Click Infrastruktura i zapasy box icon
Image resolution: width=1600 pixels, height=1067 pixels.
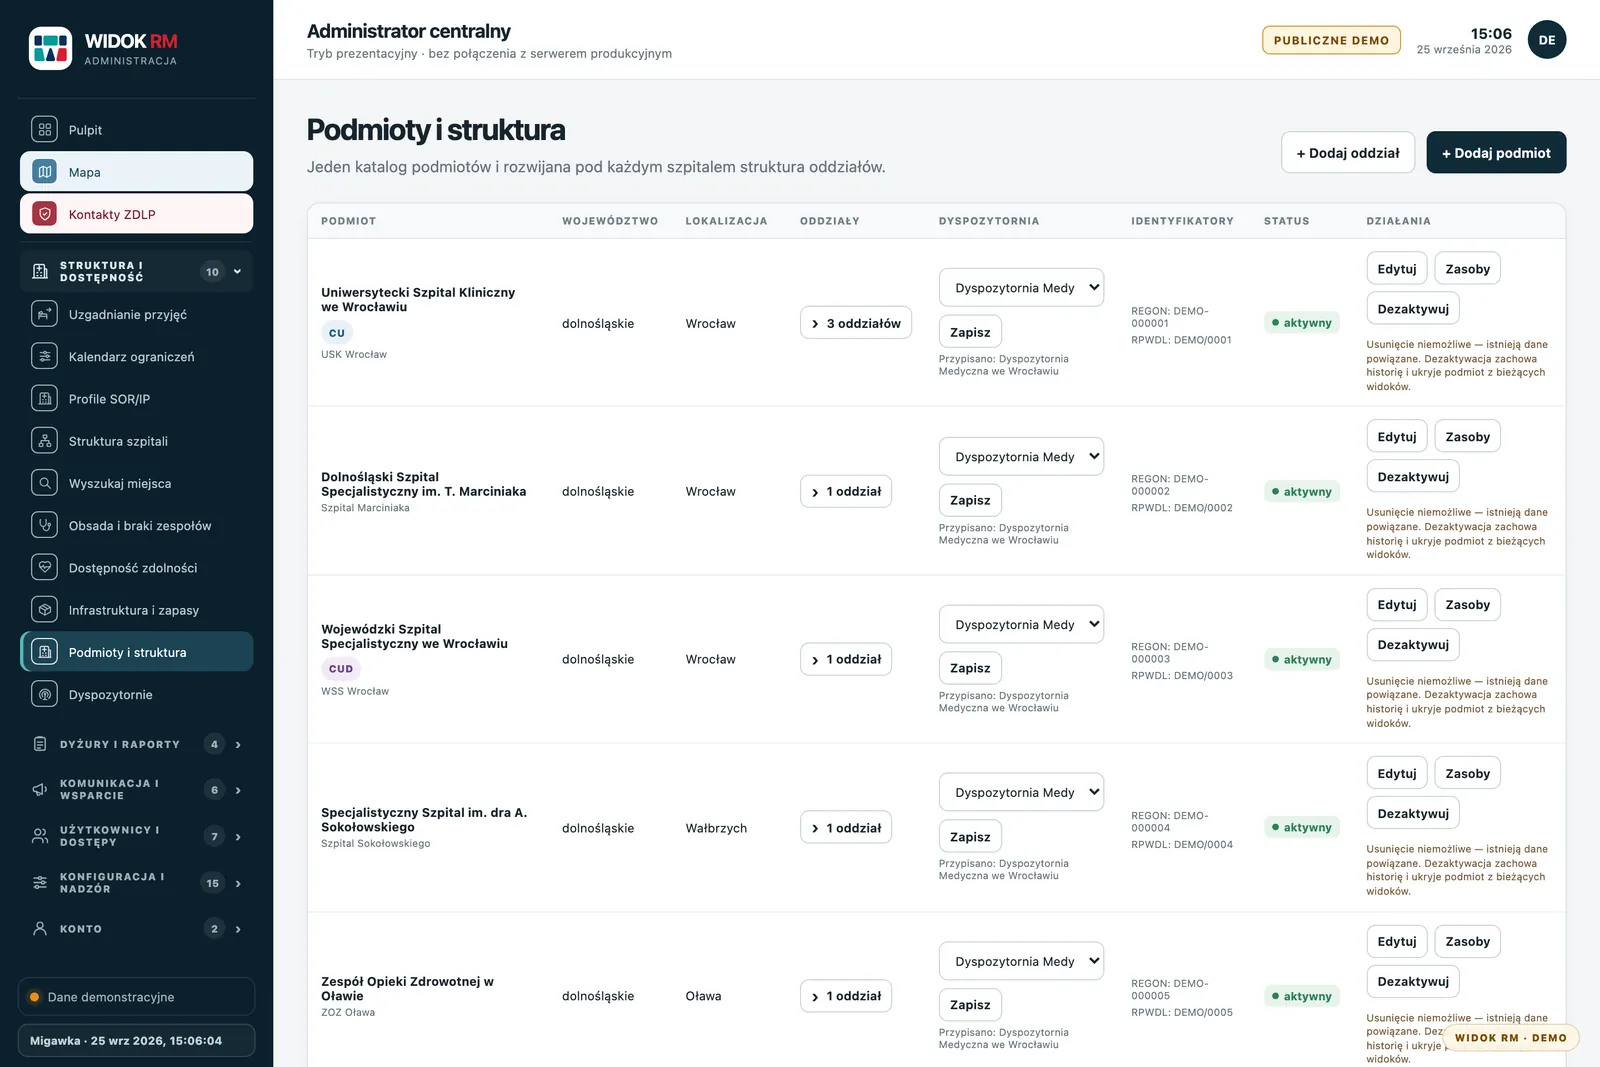coord(44,610)
